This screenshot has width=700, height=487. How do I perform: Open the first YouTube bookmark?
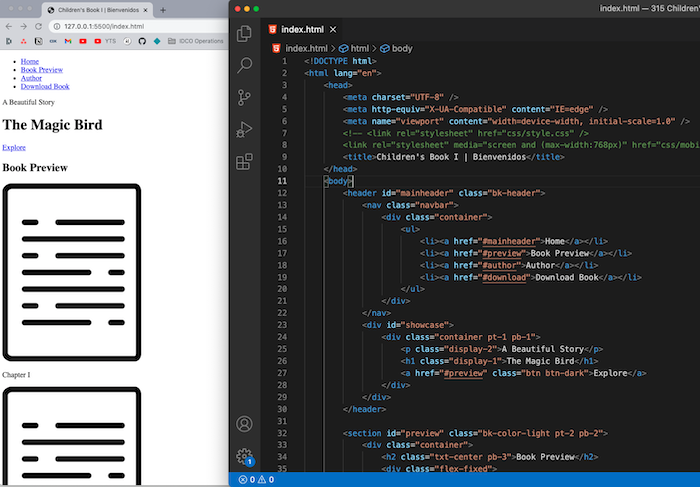(83, 41)
